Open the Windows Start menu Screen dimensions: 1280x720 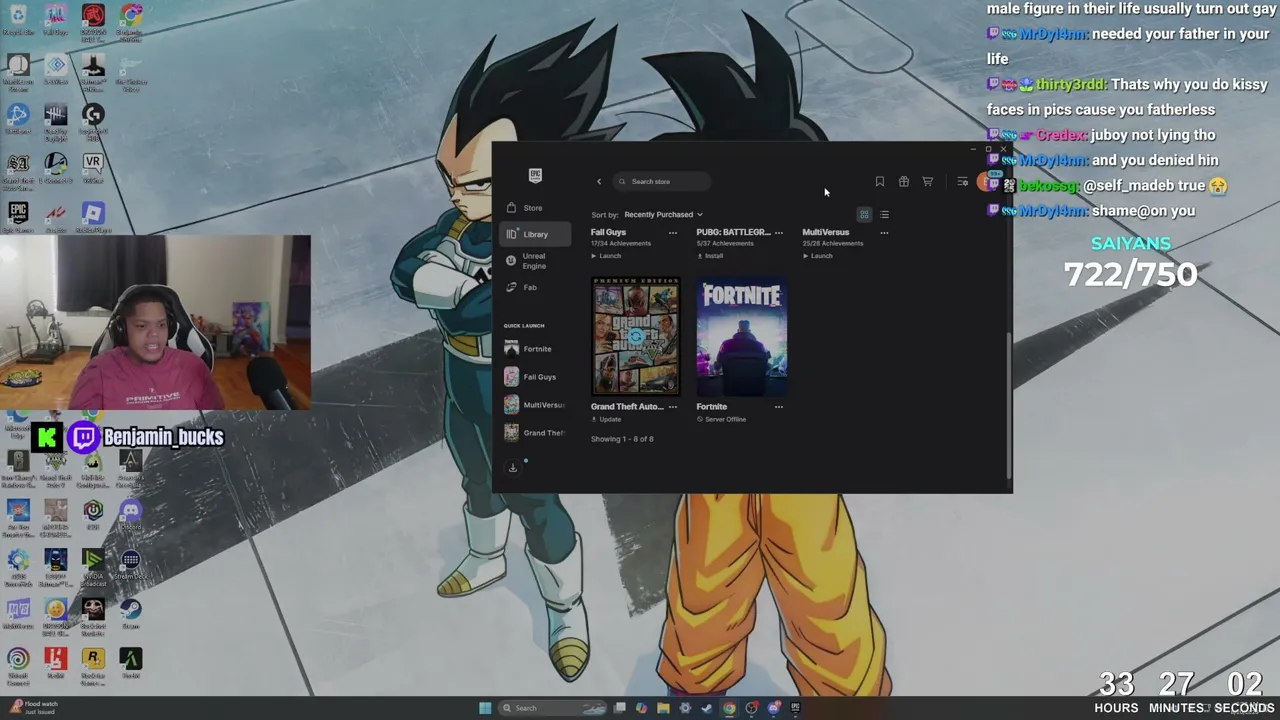tap(485, 708)
